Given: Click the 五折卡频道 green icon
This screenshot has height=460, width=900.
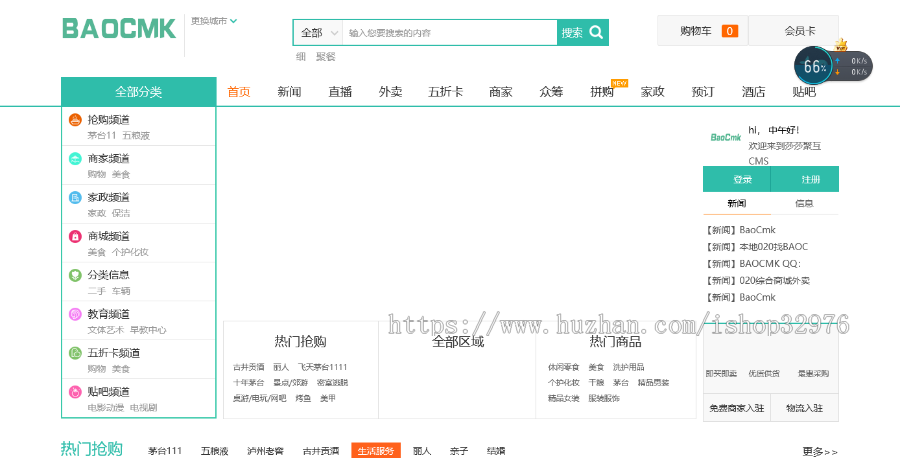Looking at the screenshot, I should click(75, 353).
